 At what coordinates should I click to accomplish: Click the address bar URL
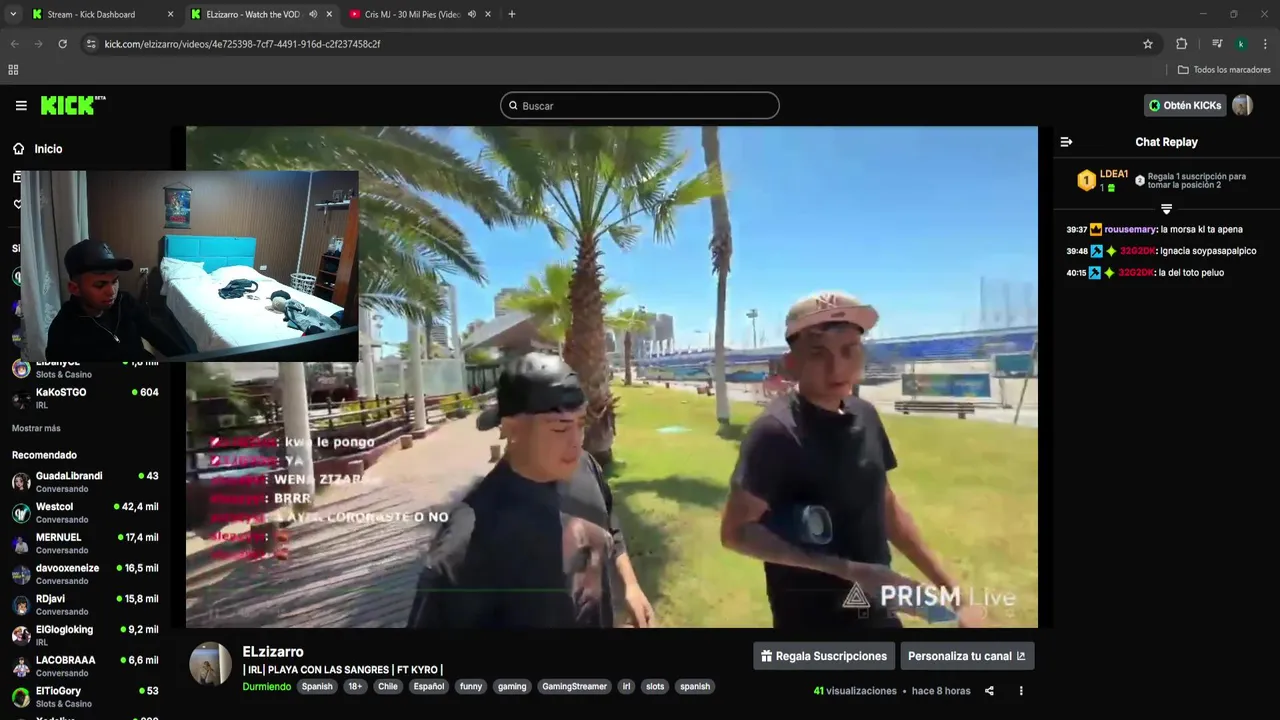(242, 44)
